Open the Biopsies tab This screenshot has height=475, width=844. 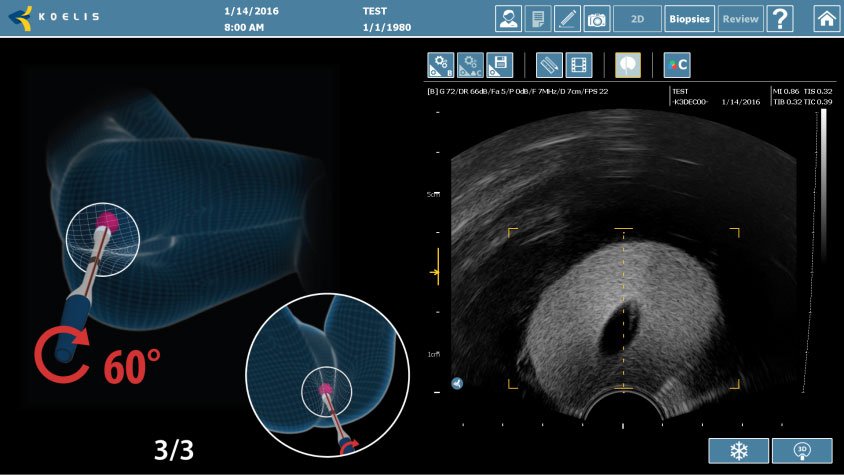tap(690, 19)
